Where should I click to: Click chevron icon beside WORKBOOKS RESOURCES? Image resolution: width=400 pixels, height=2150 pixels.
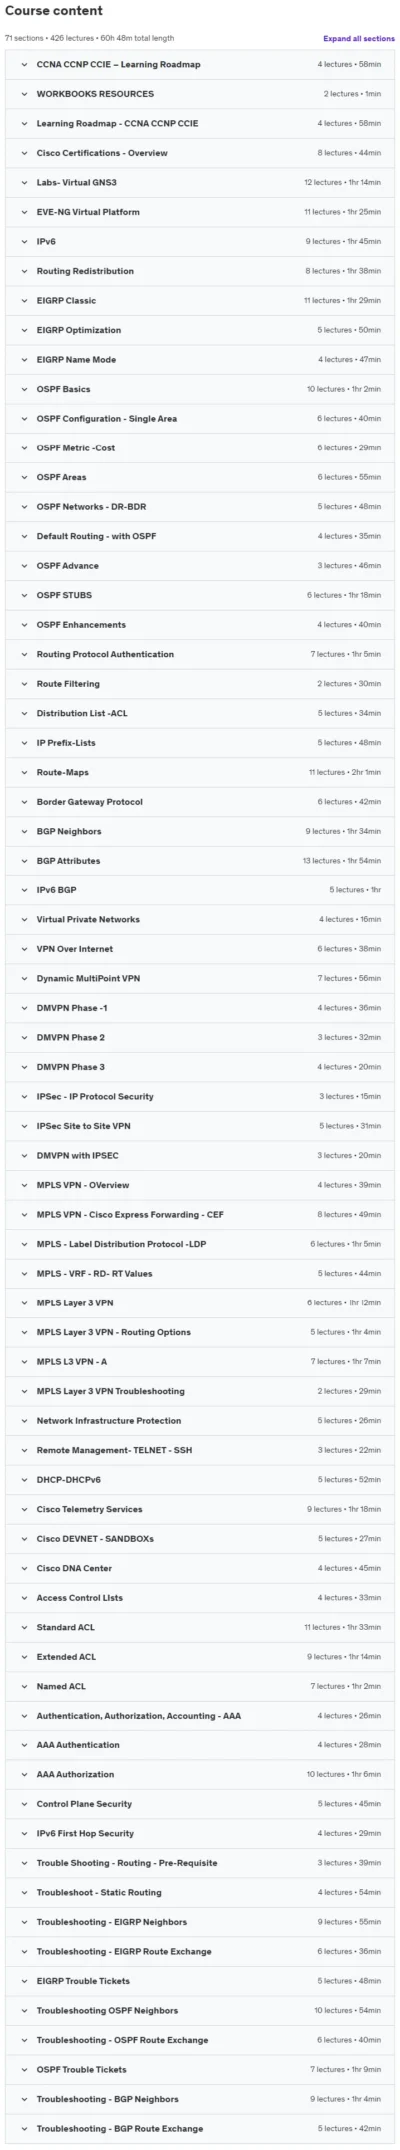coord(25,94)
